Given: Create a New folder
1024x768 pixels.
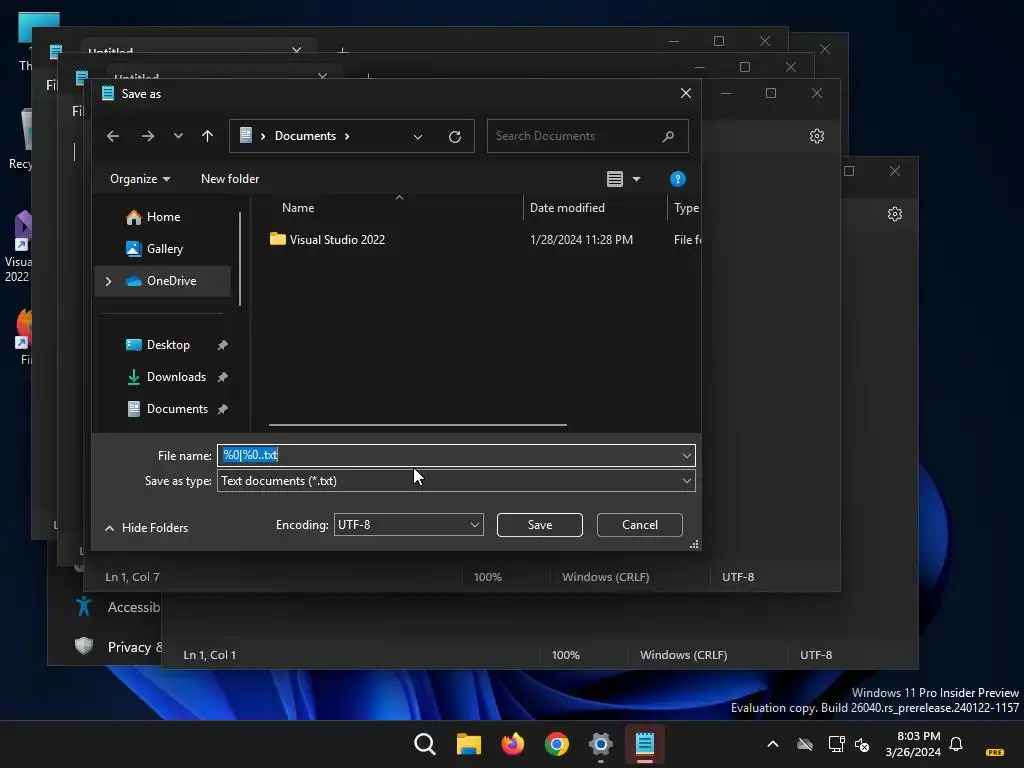Looking at the screenshot, I should point(230,179).
